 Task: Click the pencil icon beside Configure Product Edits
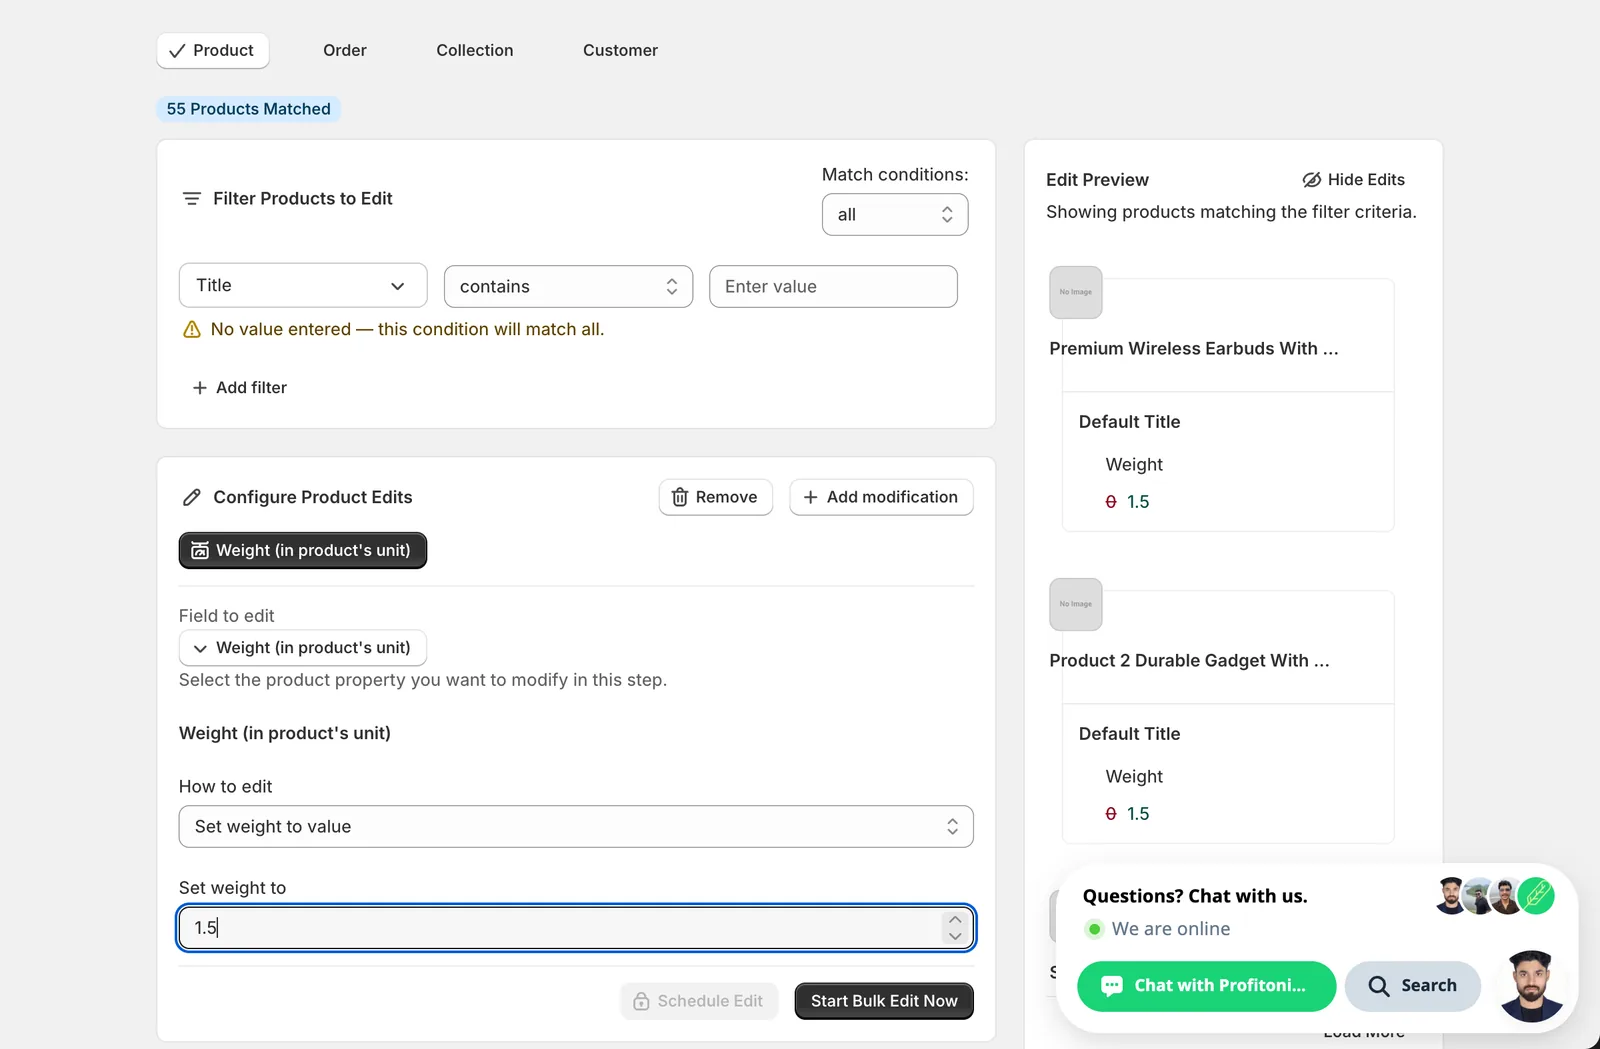tap(192, 498)
